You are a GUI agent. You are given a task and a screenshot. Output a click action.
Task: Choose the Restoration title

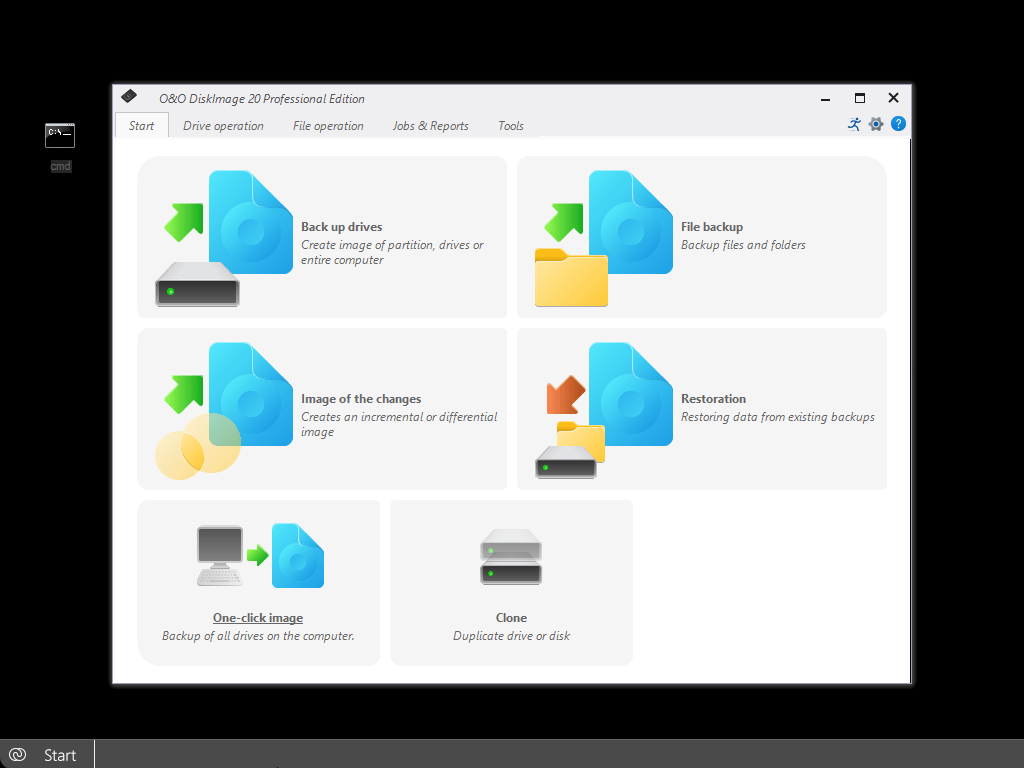click(x=713, y=399)
